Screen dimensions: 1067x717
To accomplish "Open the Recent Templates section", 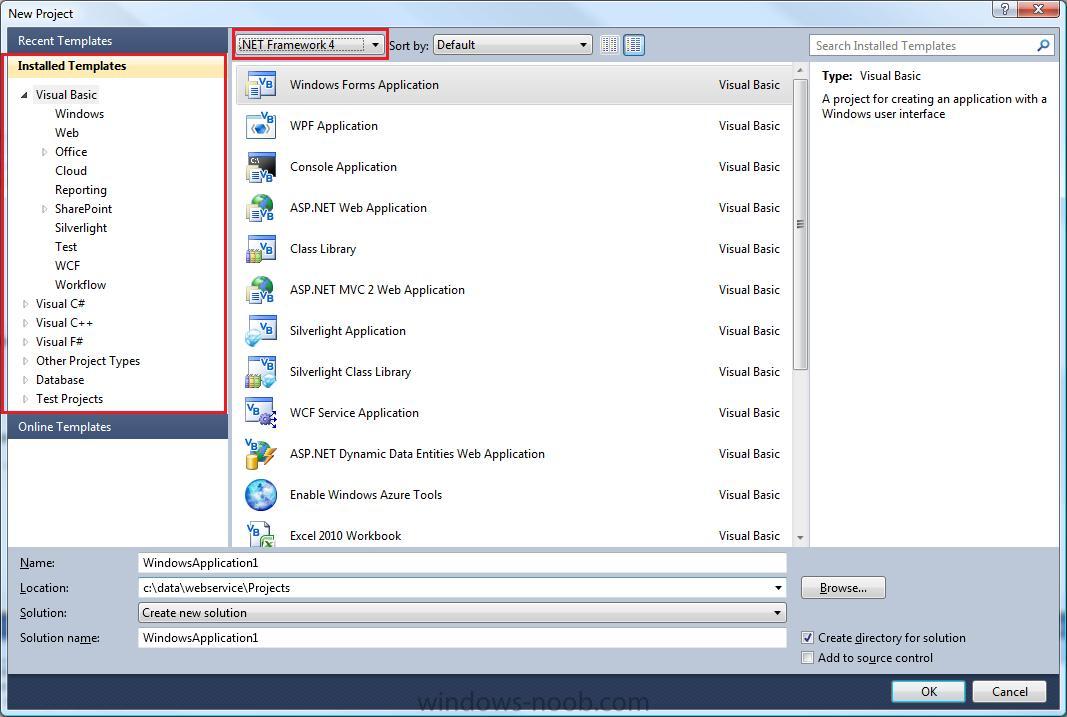I will tap(118, 41).
